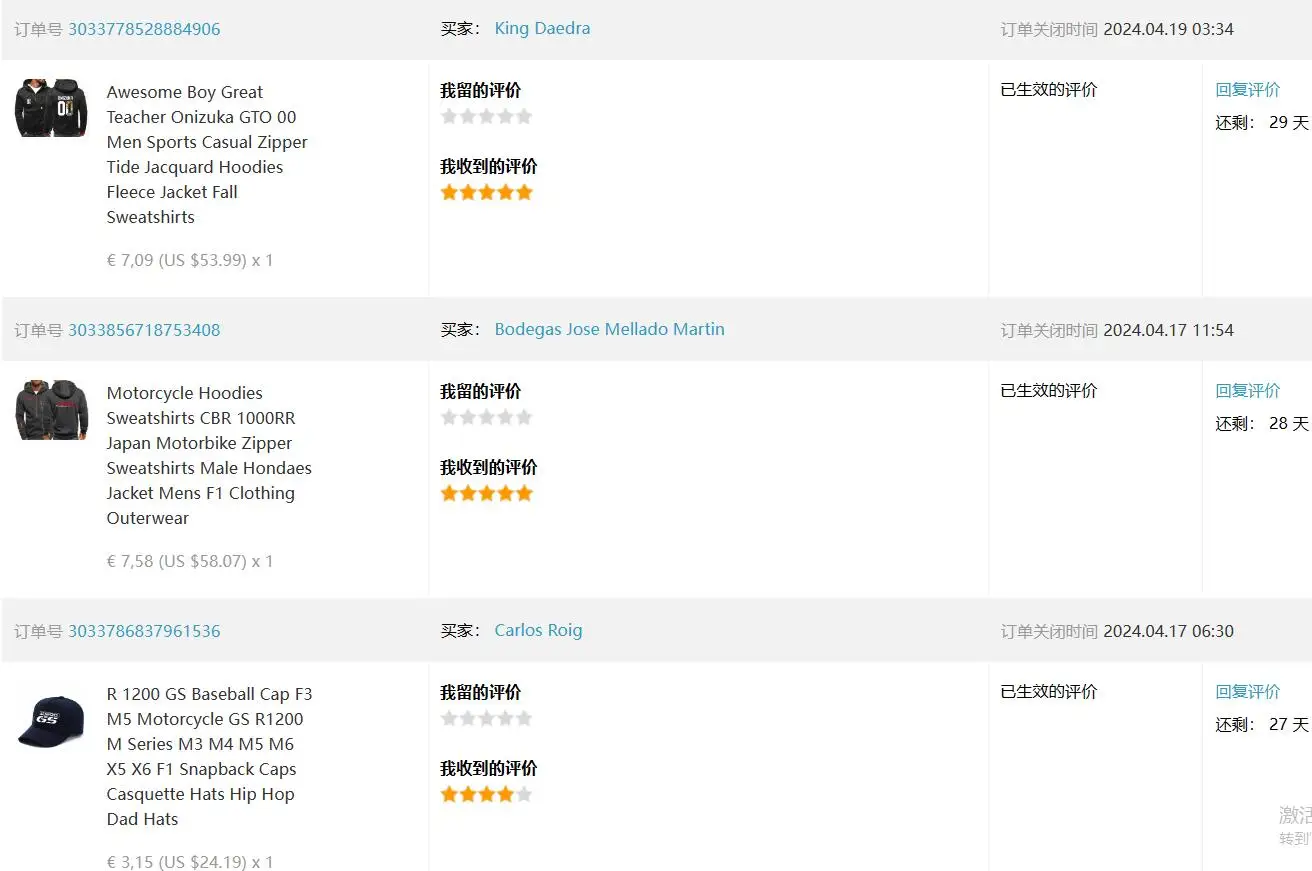This screenshot has height=871, width=1312.
Task: Open order number 3033778528884906
Action: (144, 29)
